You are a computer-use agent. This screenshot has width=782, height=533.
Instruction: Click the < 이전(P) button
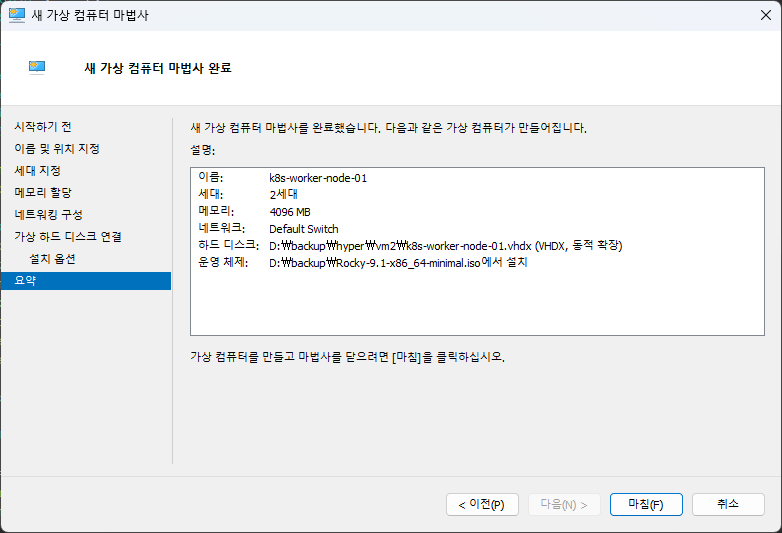482,505
